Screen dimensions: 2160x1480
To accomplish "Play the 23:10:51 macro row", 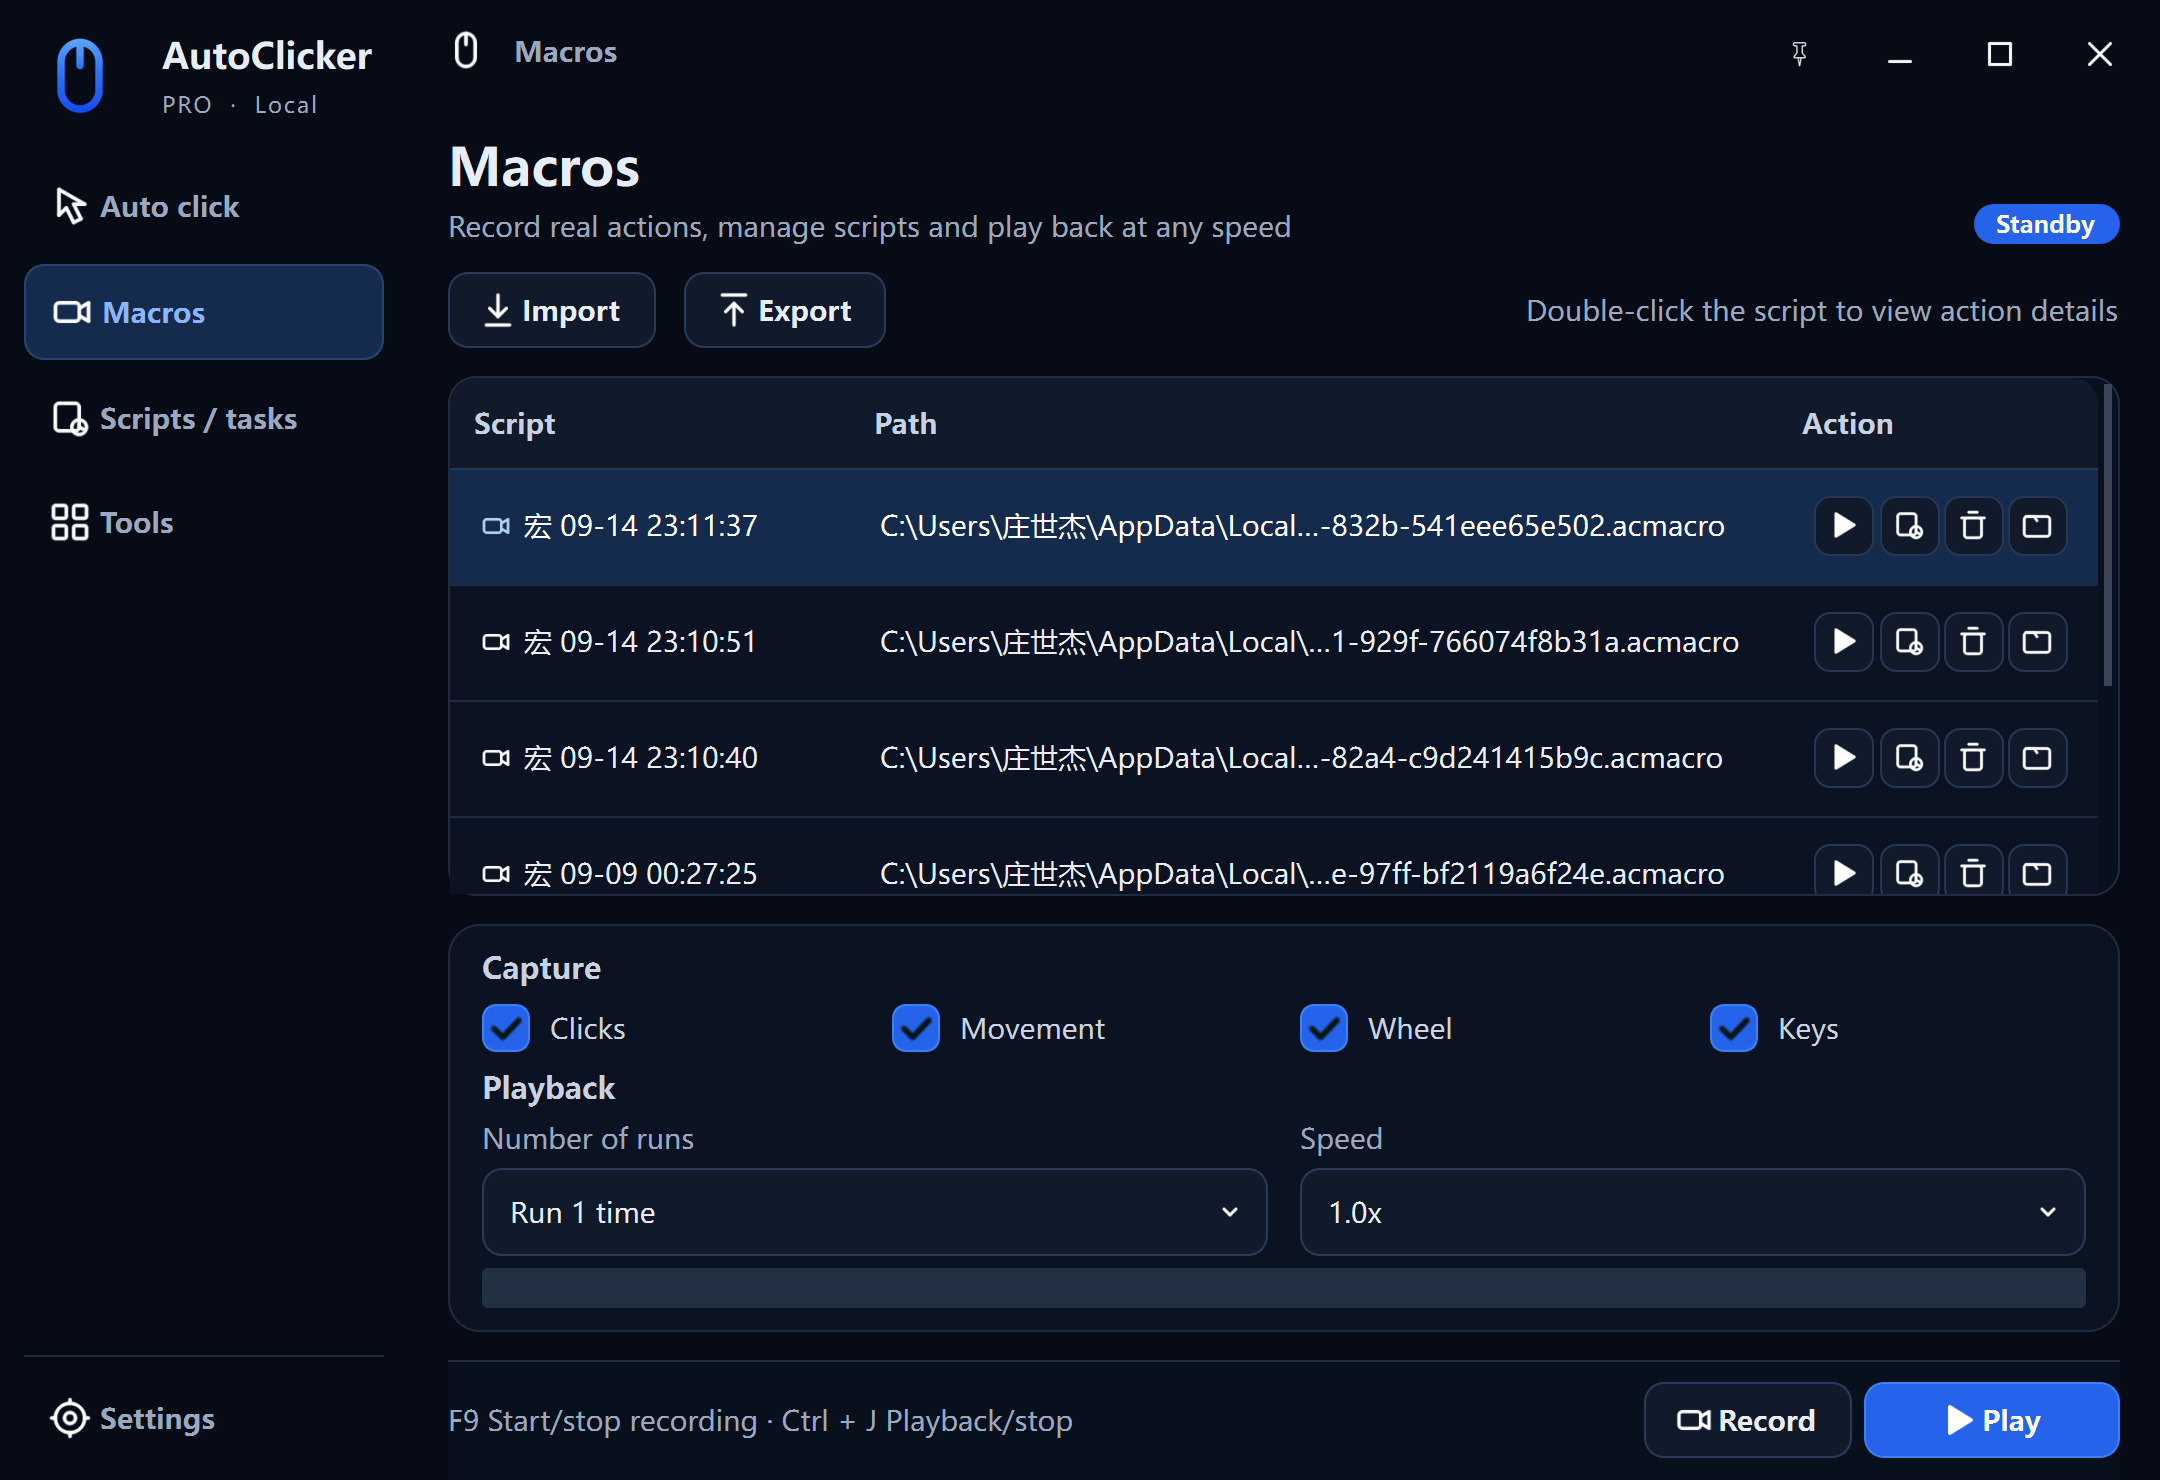I will coord(1844,642).
